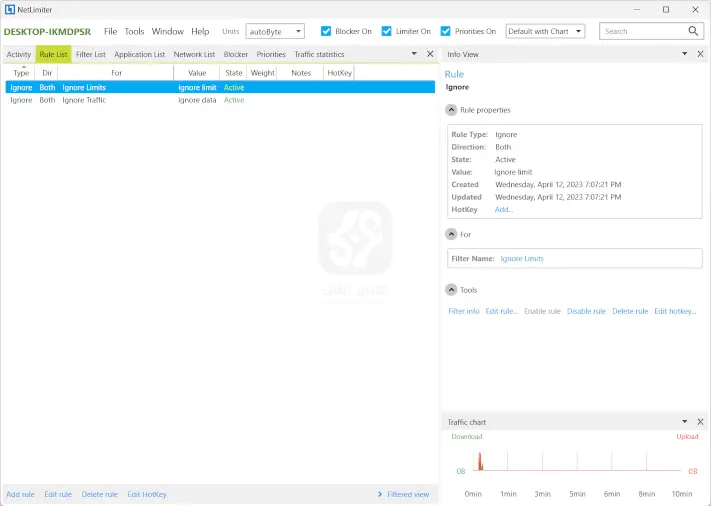This screenshot has width=711, height=506.
Task: Click the Ignore data value cell
Action: [x=197, y=100]
